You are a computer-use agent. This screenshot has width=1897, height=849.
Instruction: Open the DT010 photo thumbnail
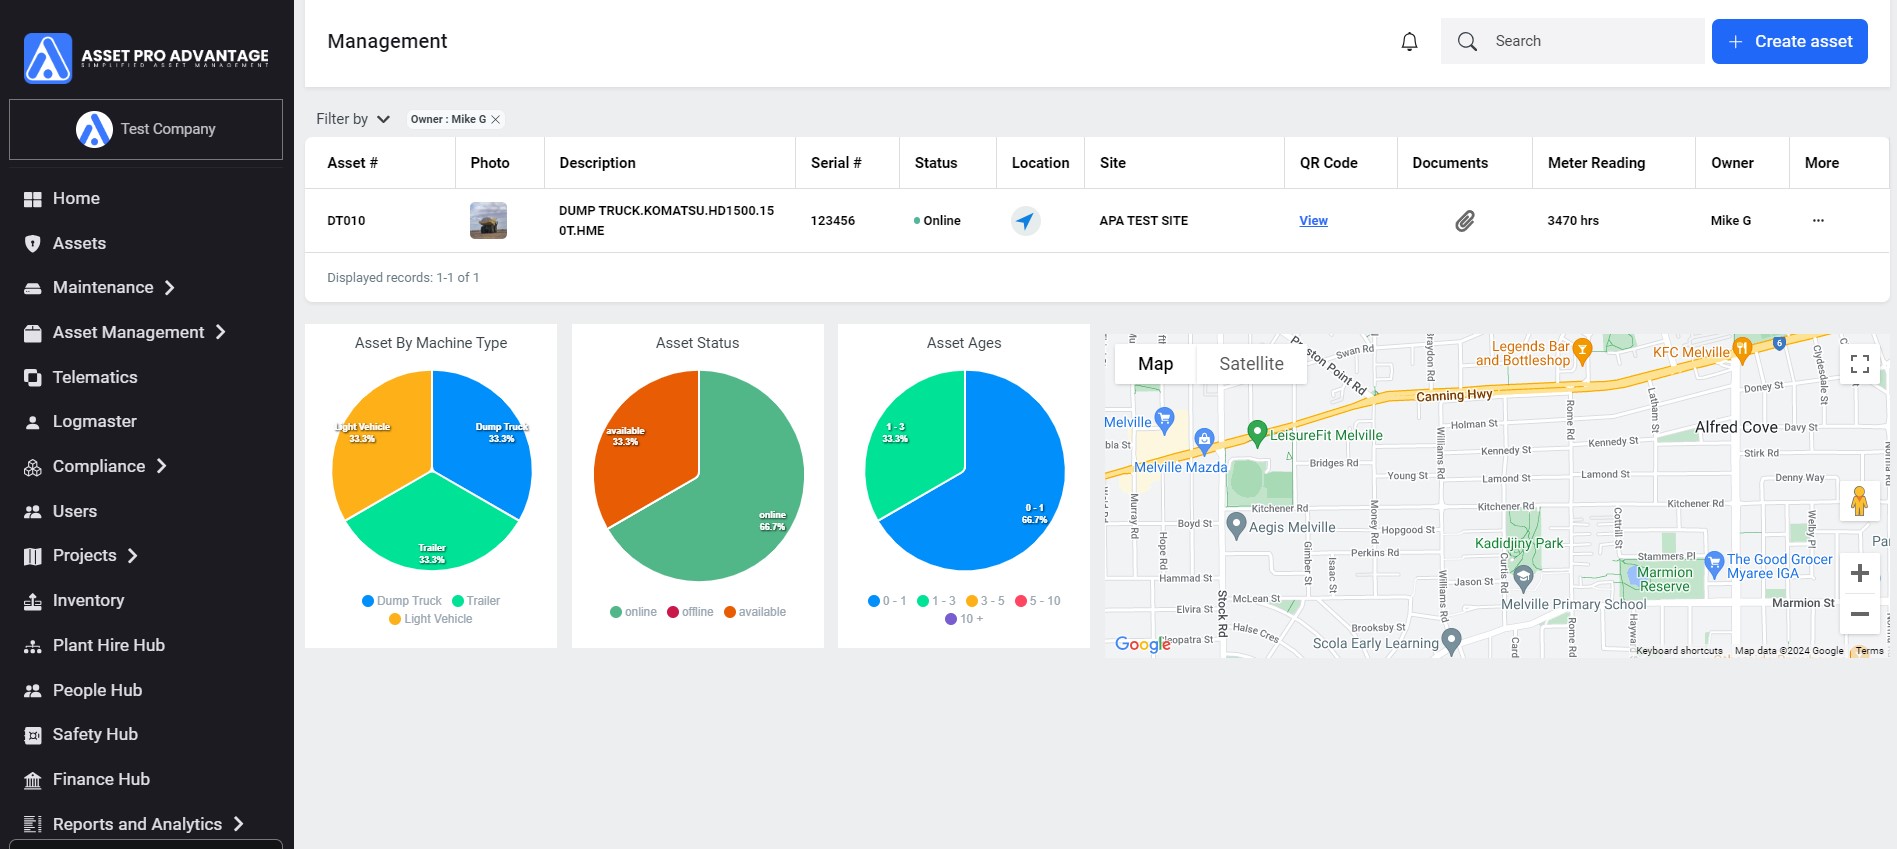coord(489,220)
